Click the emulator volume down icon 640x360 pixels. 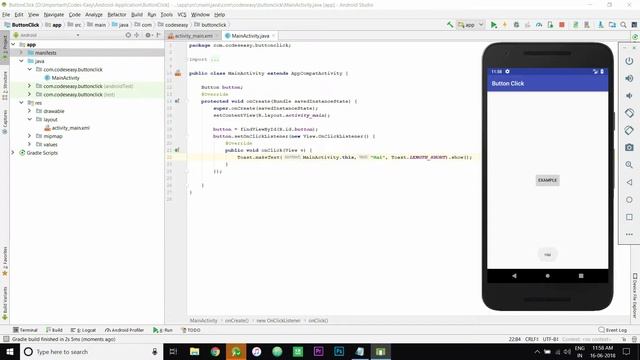coord(629,96)
